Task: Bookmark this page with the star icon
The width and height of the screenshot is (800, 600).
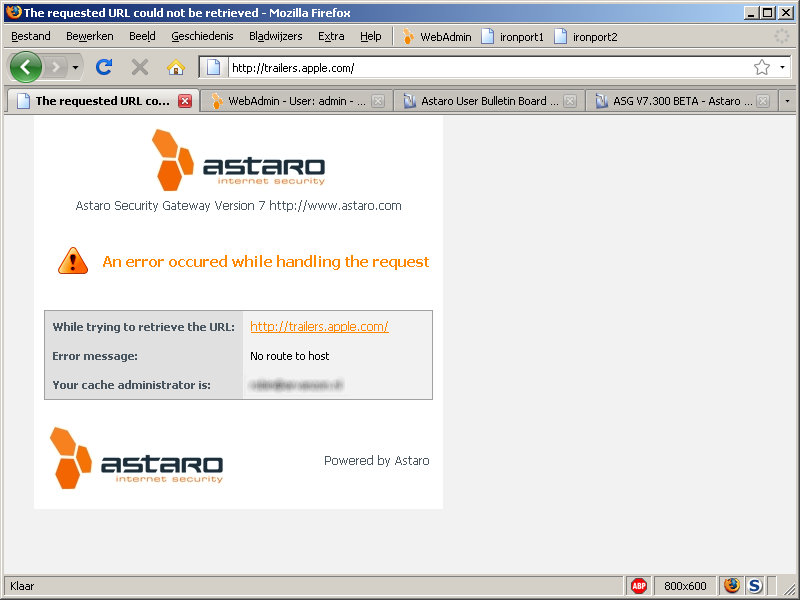Action: pyautogui.click(x=762, y=67)
